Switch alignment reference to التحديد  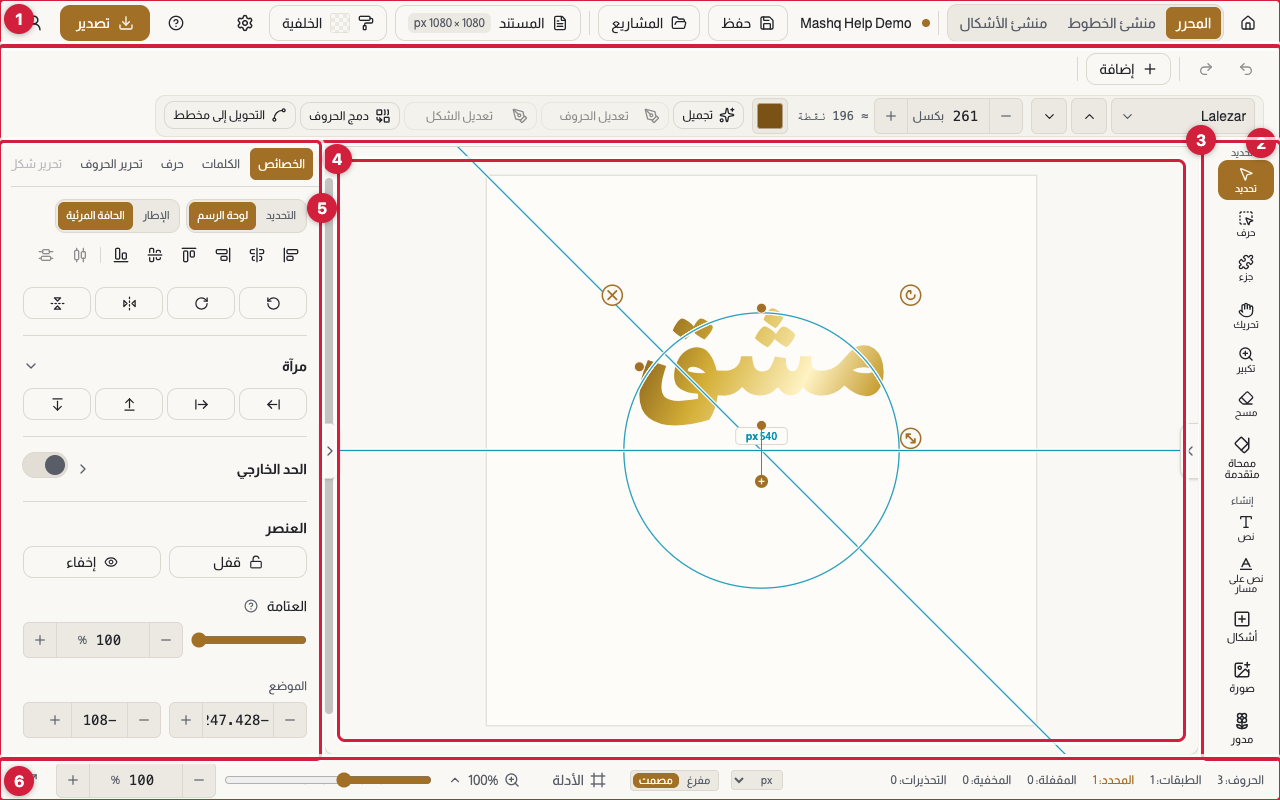279,215
